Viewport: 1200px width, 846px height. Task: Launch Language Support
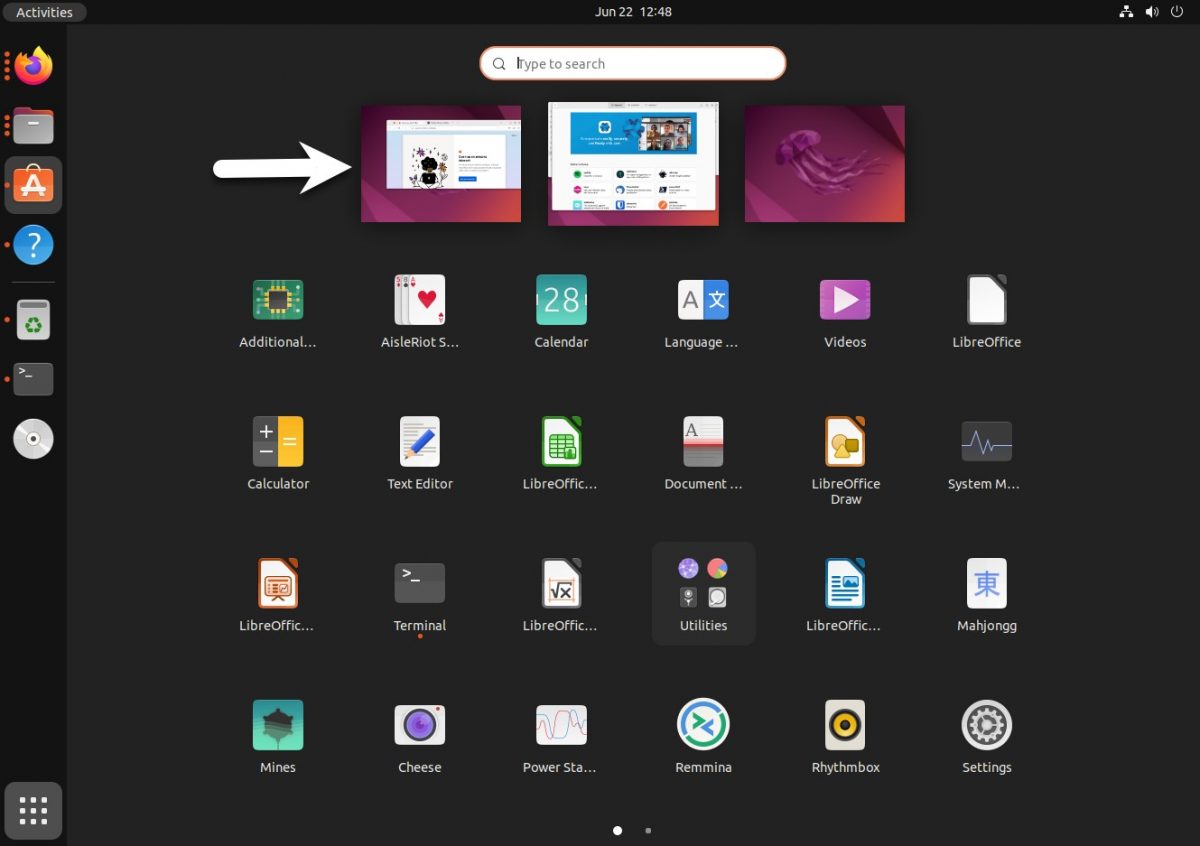[x=703, y=312]
